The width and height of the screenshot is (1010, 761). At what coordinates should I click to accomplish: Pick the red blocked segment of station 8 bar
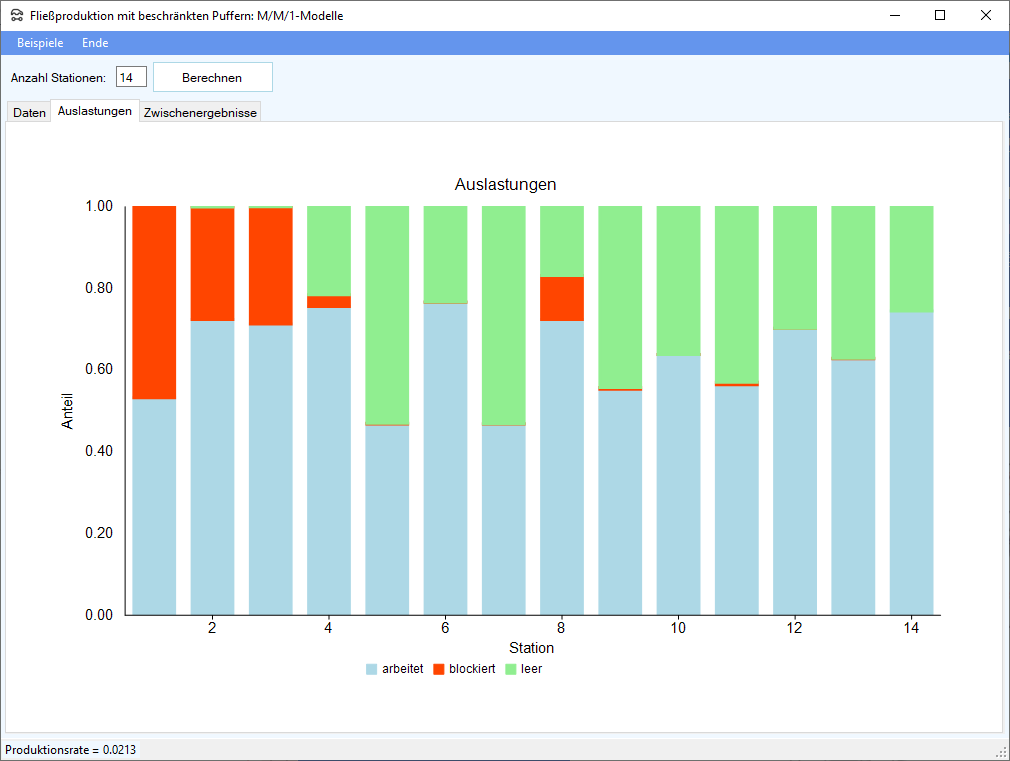click(x=562, y=298)
